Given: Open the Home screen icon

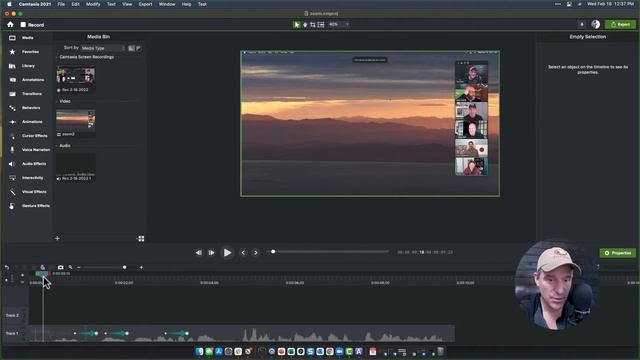Looking at the screenshot, I should point(10,25).
